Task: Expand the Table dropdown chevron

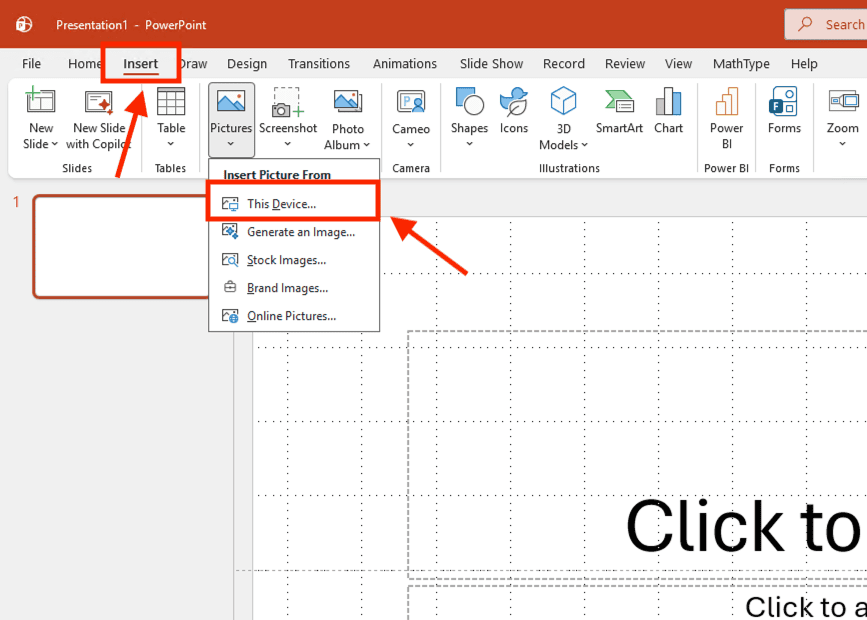Action: tap(171, 144)
